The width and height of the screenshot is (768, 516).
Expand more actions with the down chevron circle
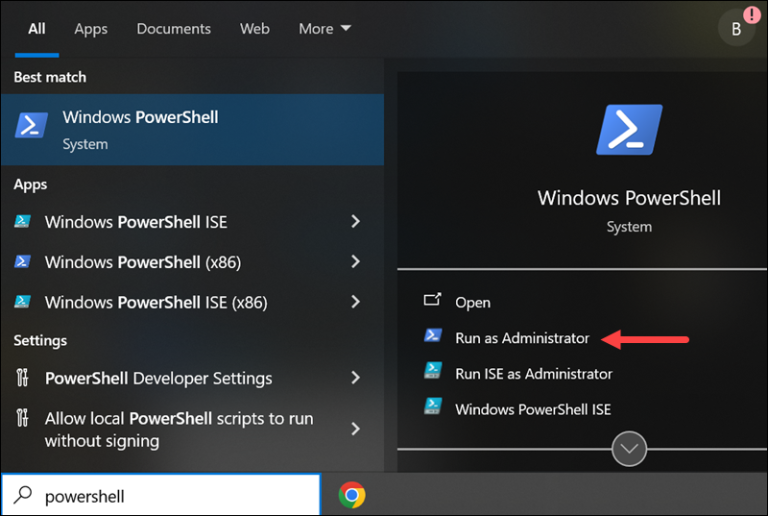[629, 448]
